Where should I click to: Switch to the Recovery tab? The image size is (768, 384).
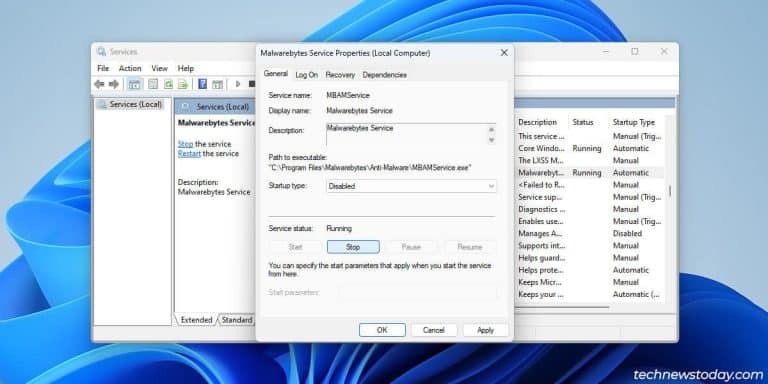[x=340, y=75]
